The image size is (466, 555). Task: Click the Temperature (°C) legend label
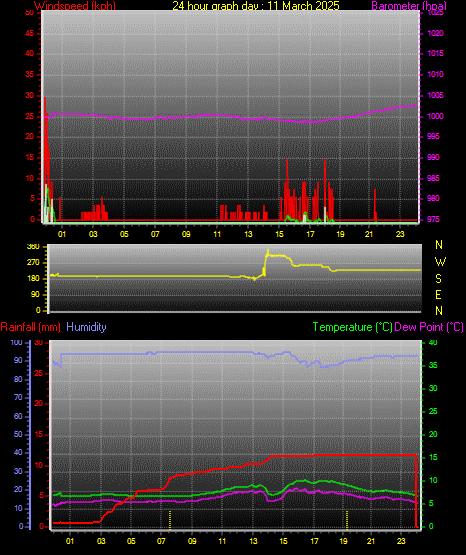pyautogui.click(x=352, y=327)
